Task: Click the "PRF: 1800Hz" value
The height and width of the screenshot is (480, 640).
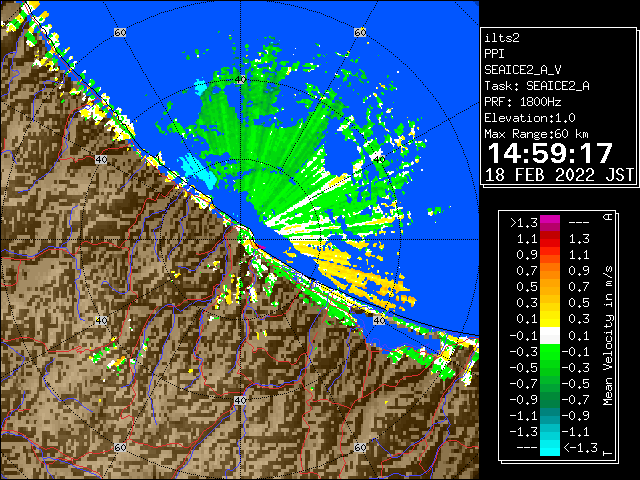Action: coord(523,102)
